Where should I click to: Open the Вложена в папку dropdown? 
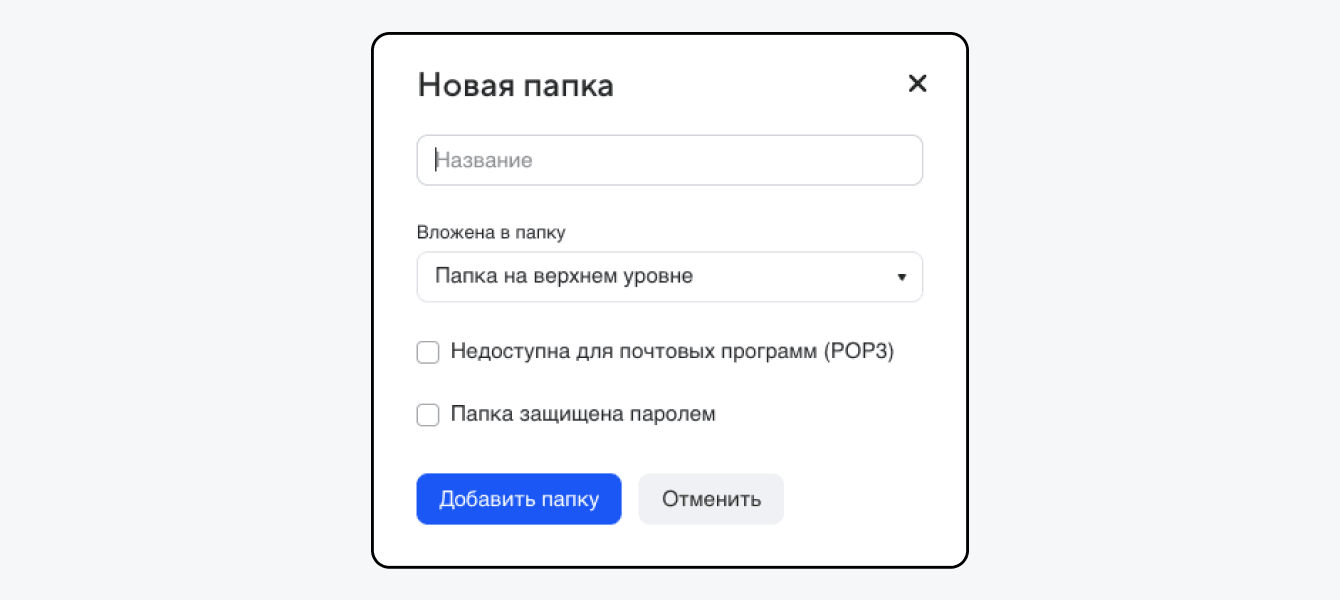[669, 277]
